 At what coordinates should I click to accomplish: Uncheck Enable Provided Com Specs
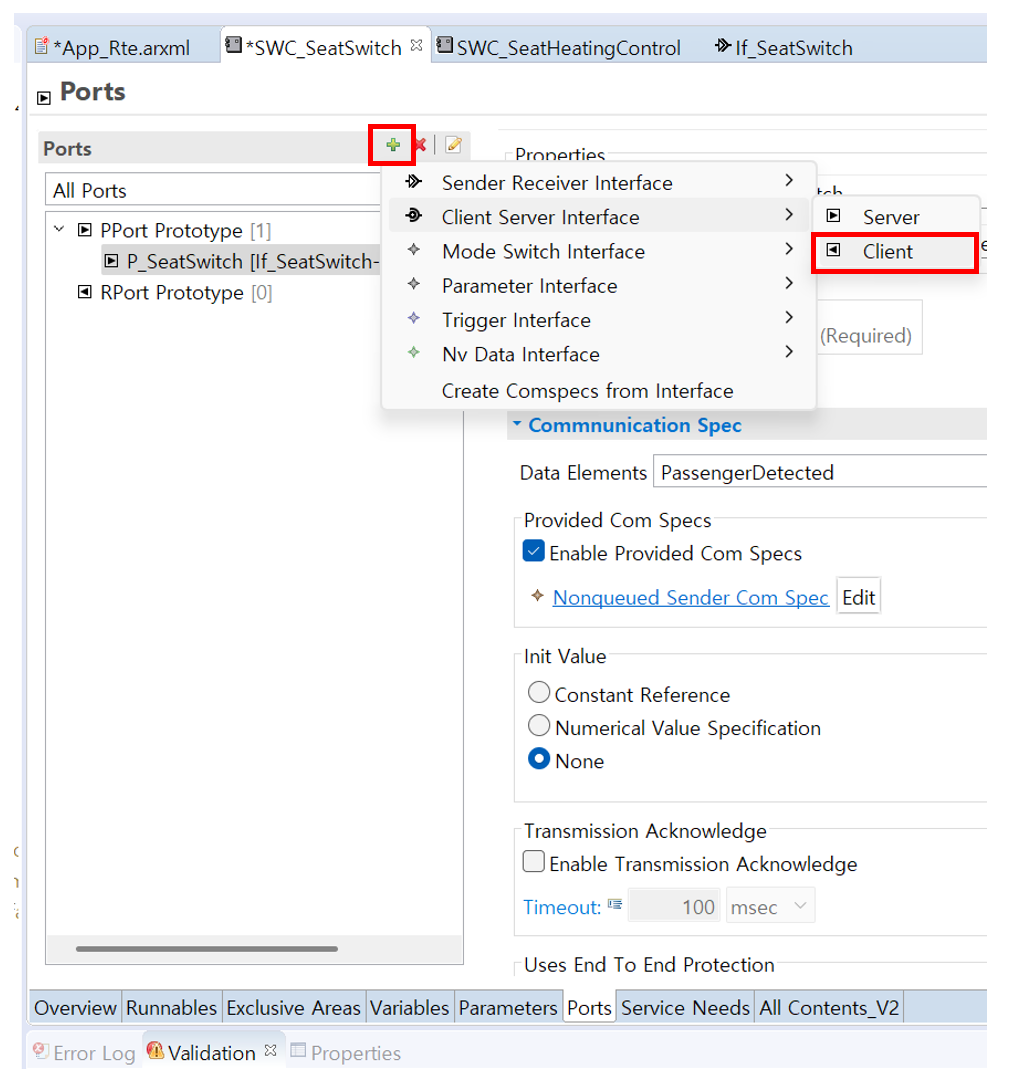click(x=533, y=552)
